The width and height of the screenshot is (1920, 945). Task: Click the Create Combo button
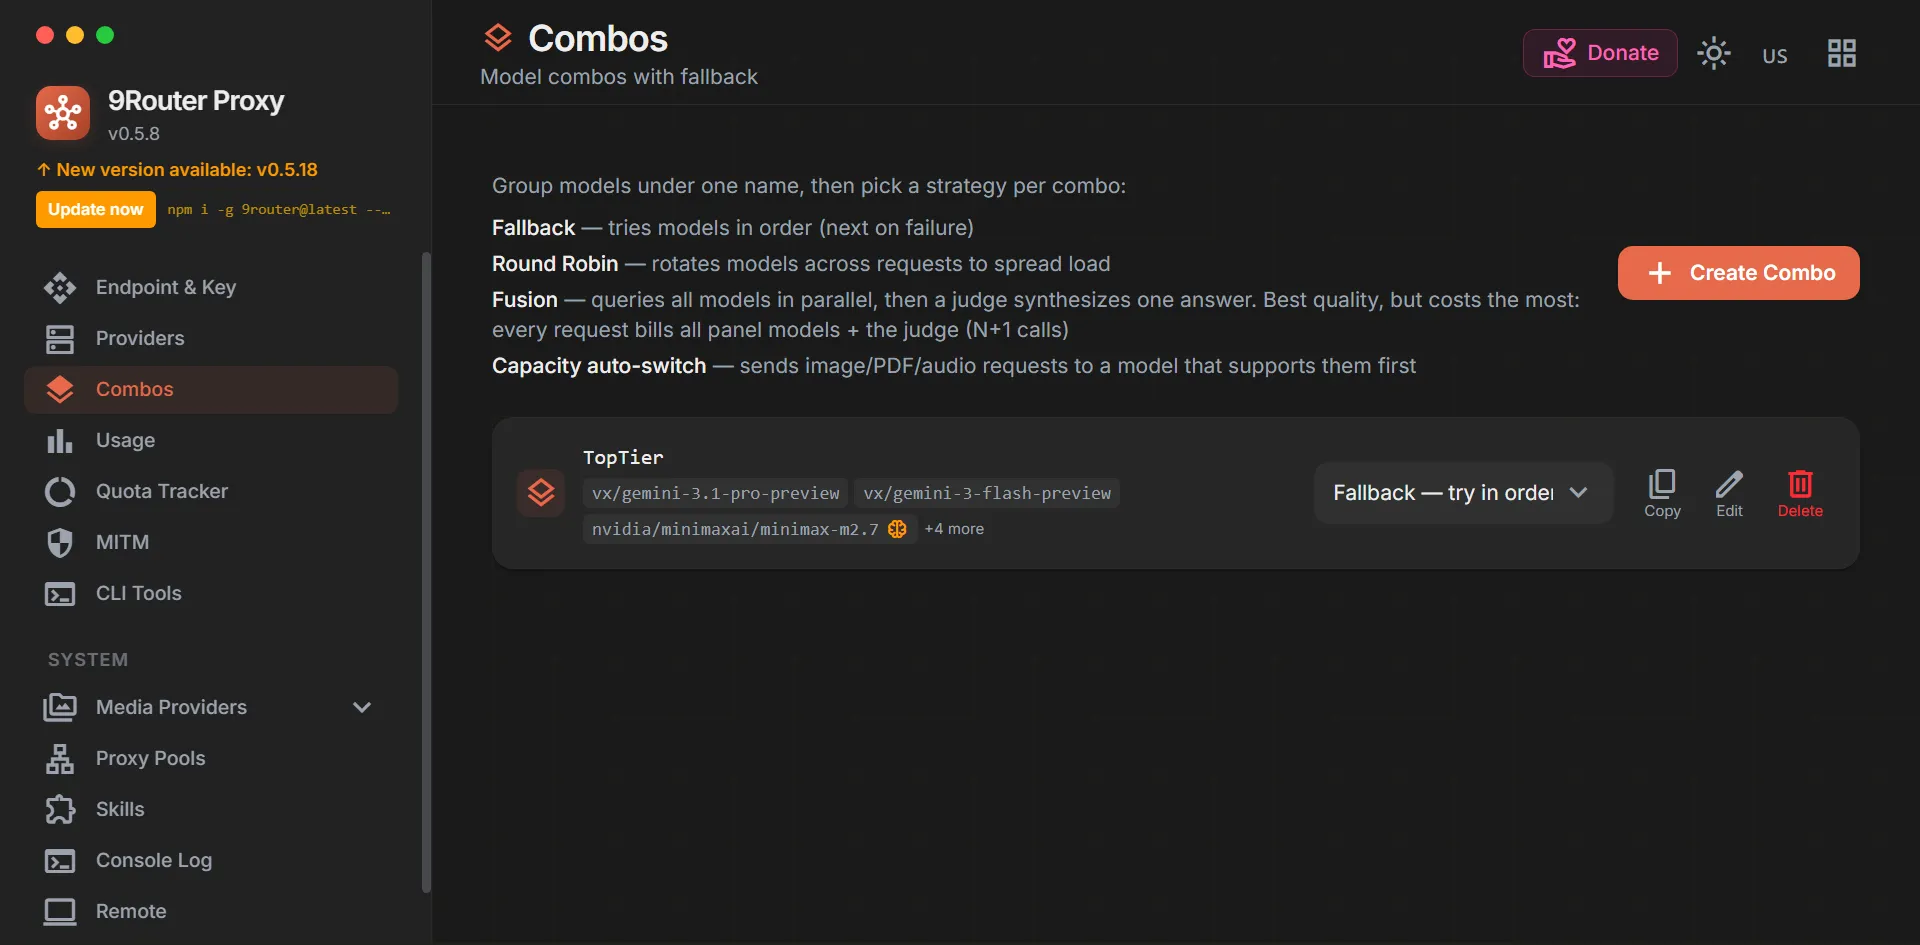coord(1738,273)
